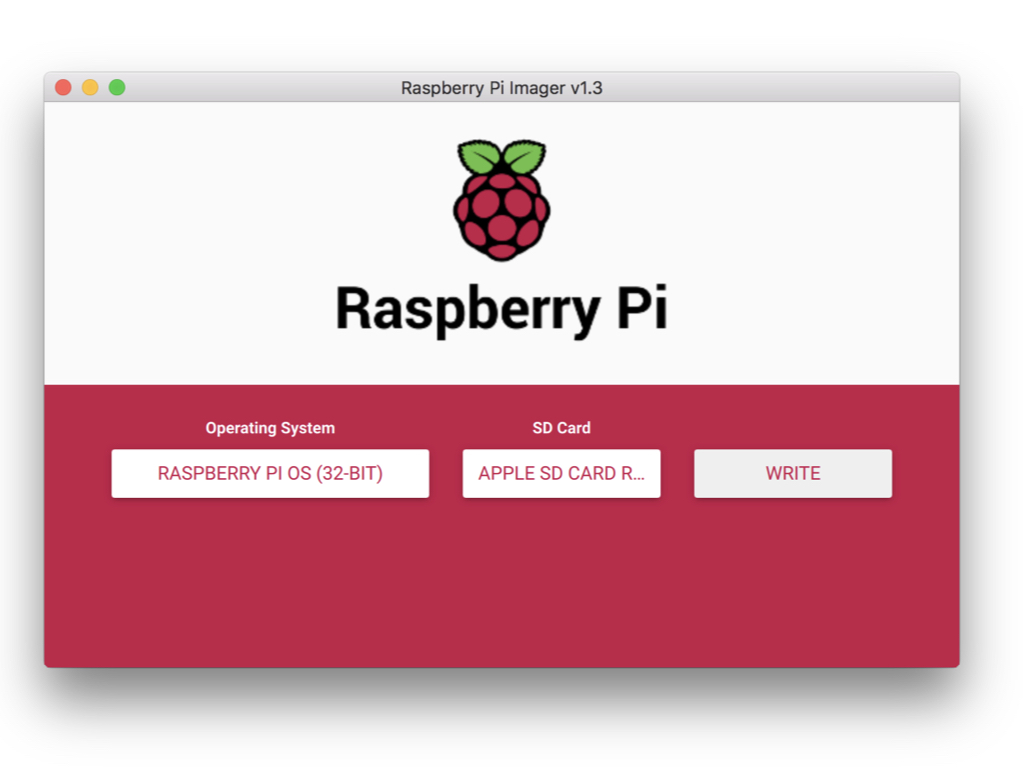1024x768 pixels.
Task: Minimize the window with the yellow button
Action: [90, 88]
